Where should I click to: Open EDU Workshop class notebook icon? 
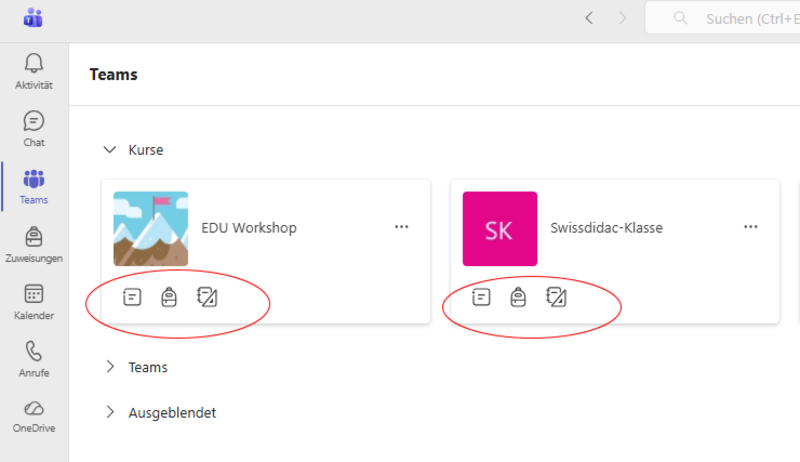[x=208, y=297]
